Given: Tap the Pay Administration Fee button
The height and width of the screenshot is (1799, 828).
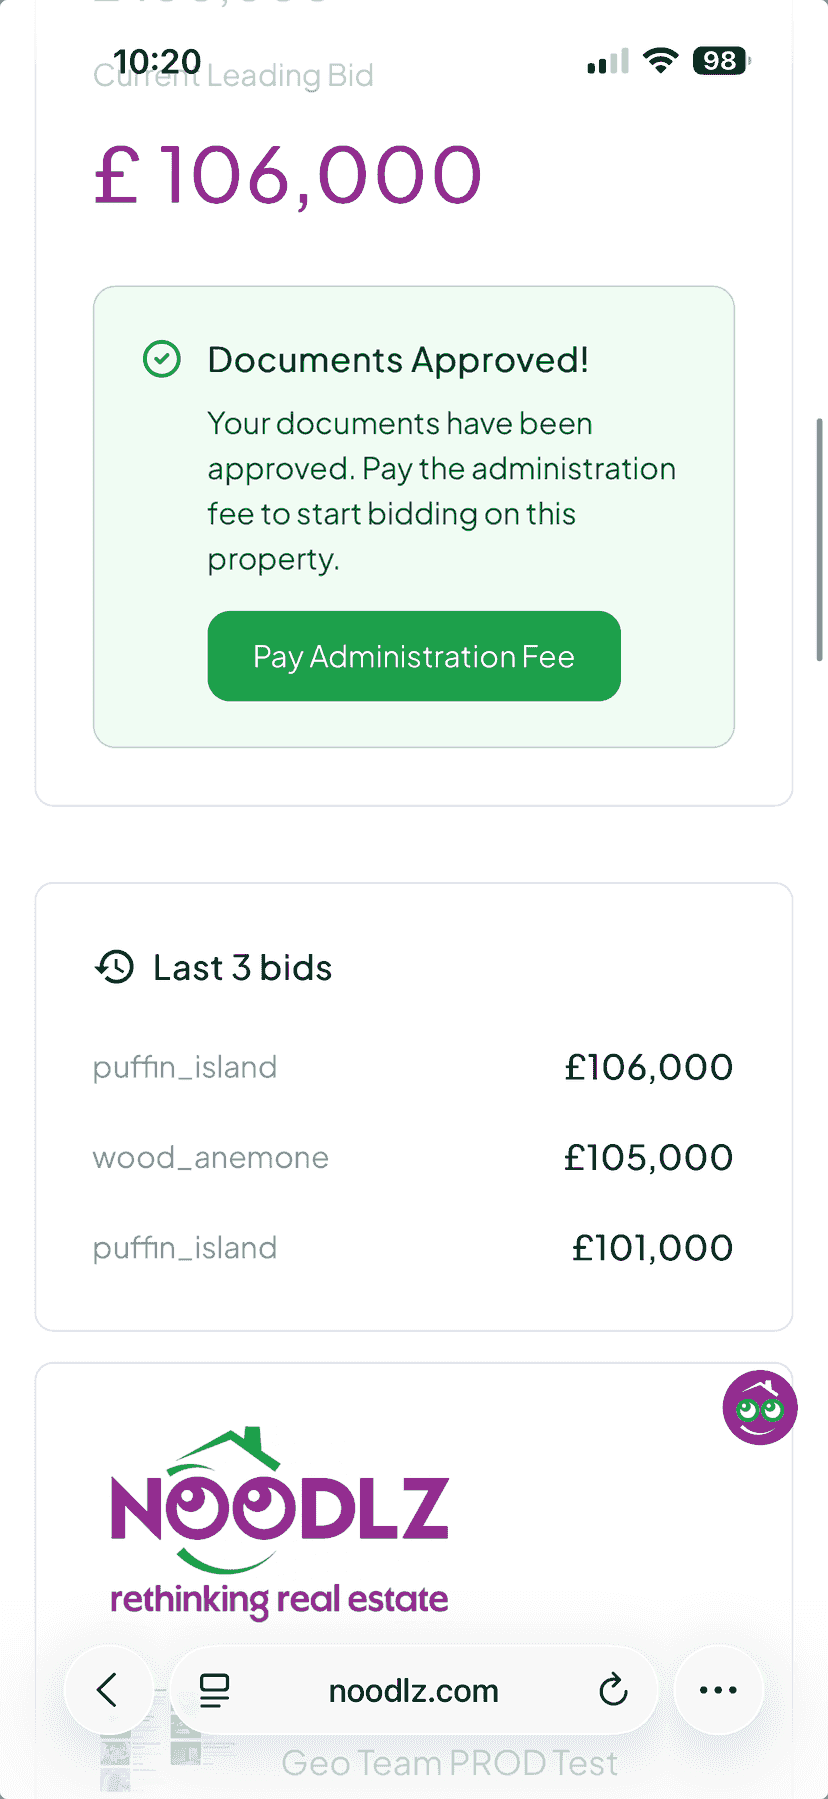Looking at the screenshot, I should point(414,656).
